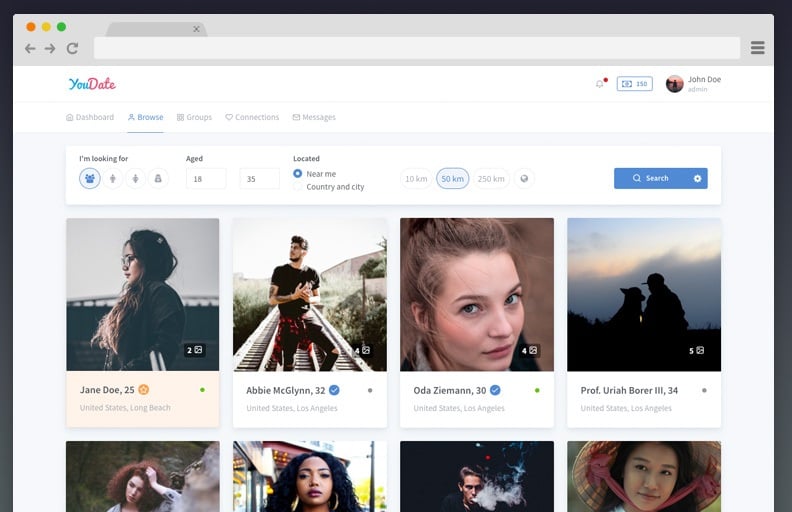Switch to the Groups tab
792x512 pixels.
[x=194, y=117]
